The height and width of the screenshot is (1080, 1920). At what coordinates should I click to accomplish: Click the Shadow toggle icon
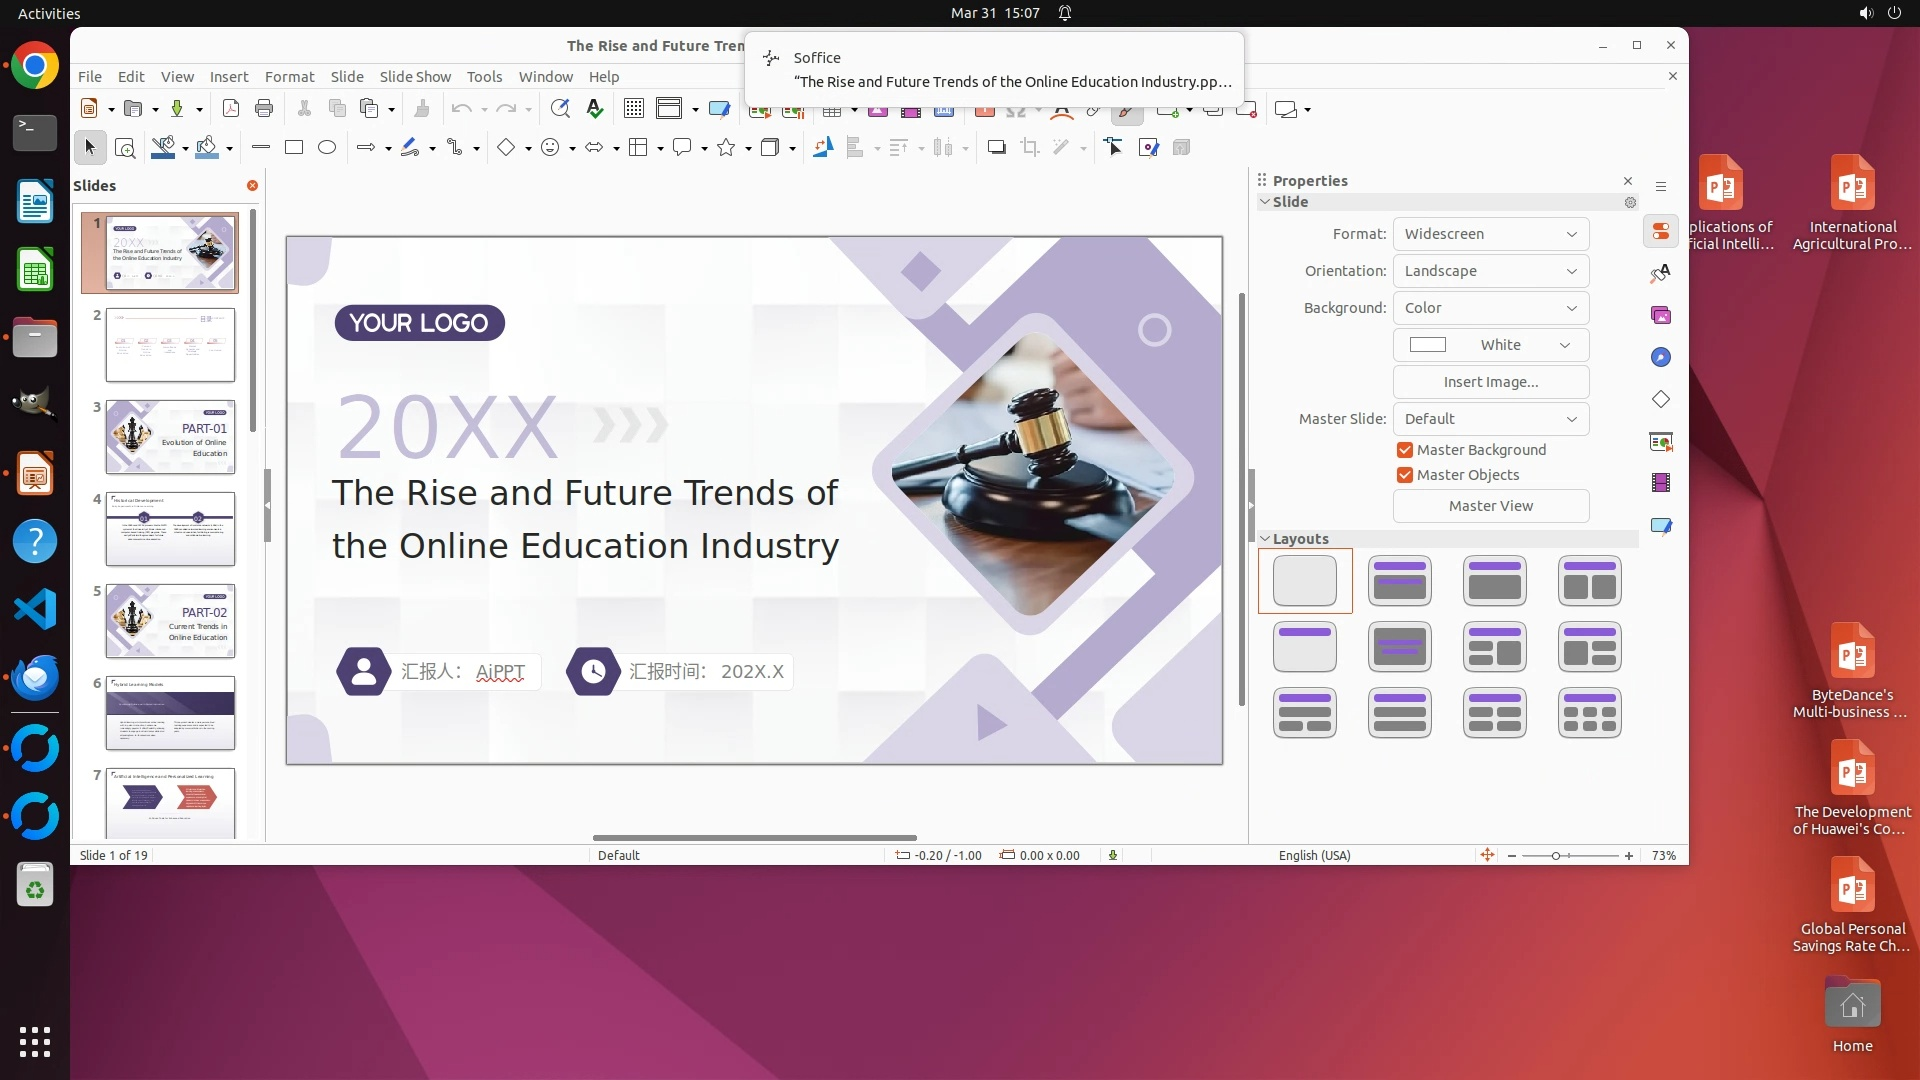(996, 148)
